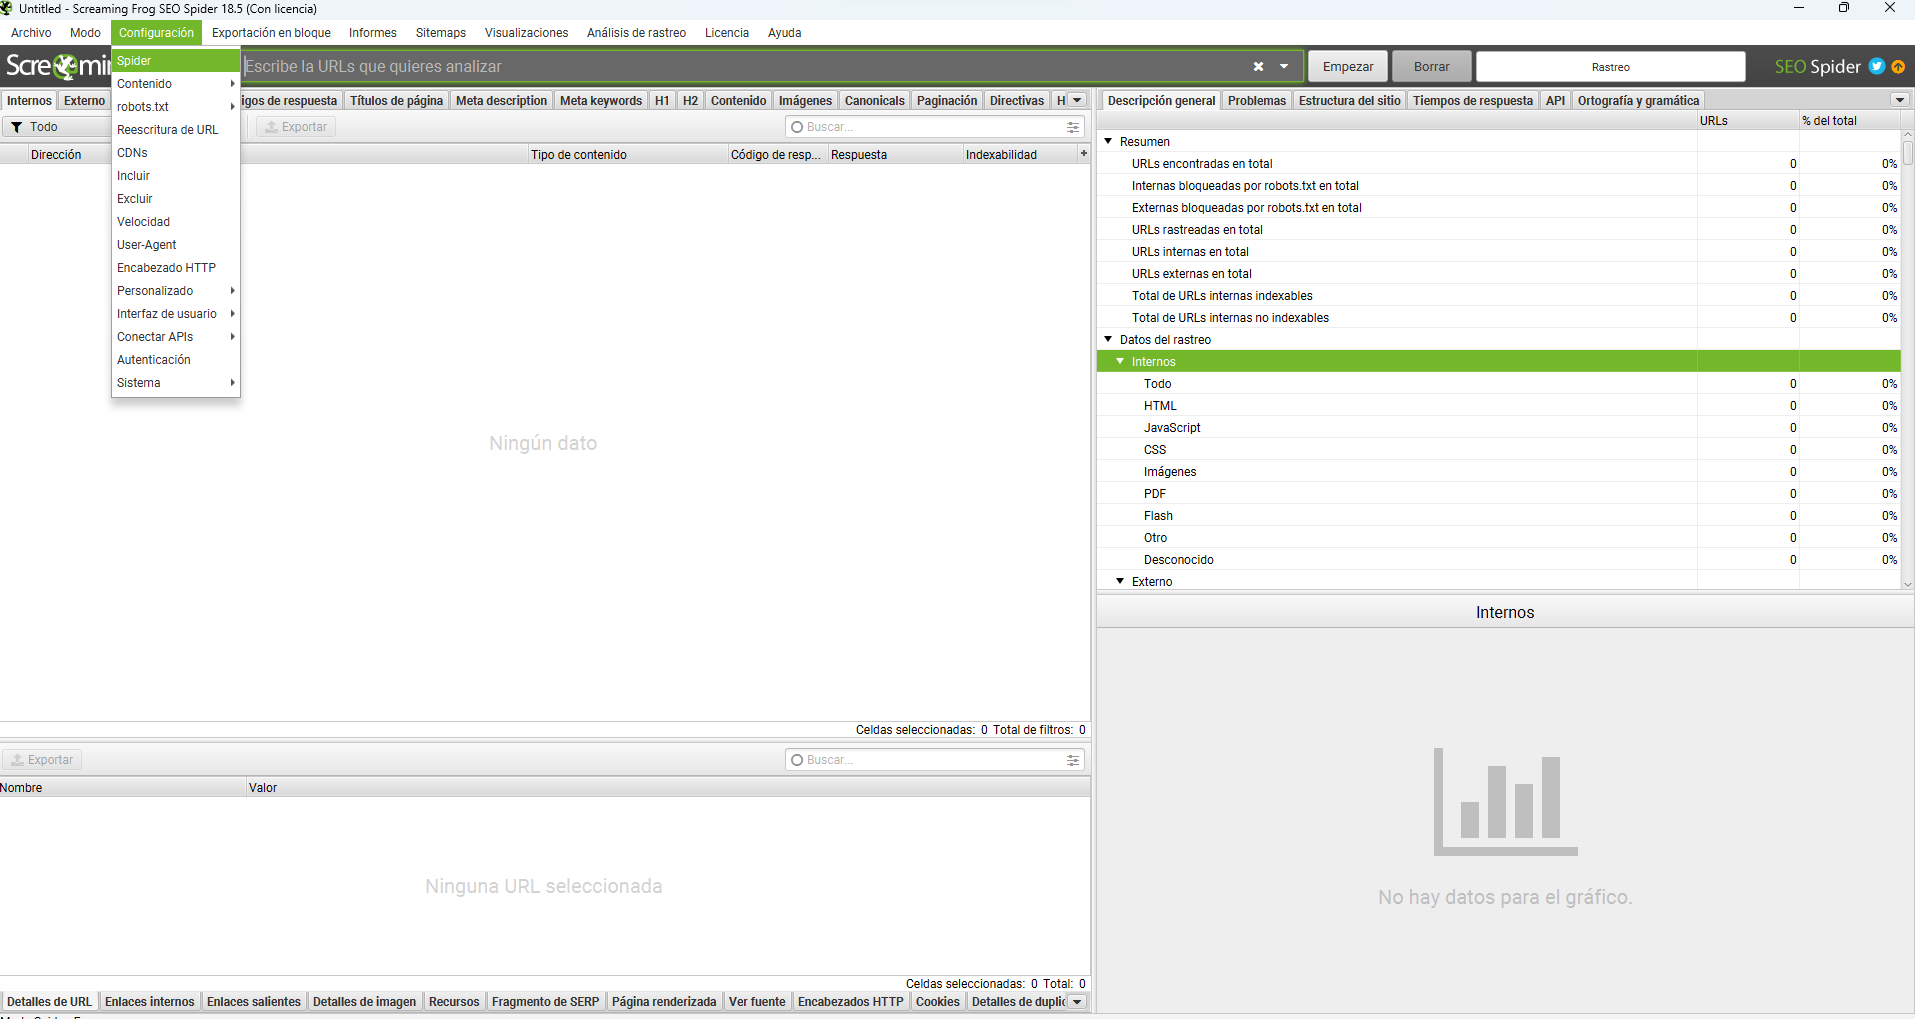Open the Velocidad setting

176,222
